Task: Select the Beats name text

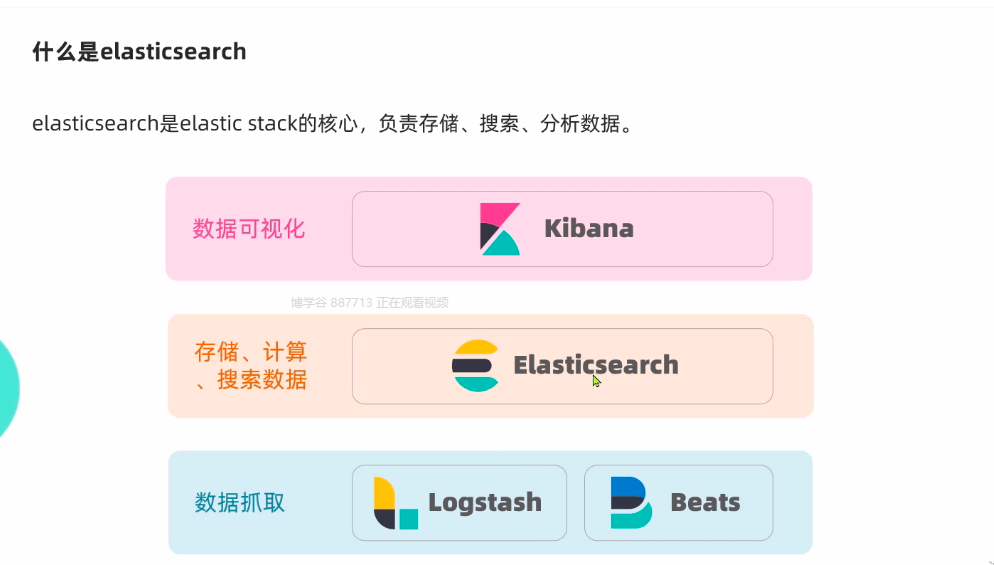Action: [706, 502]
